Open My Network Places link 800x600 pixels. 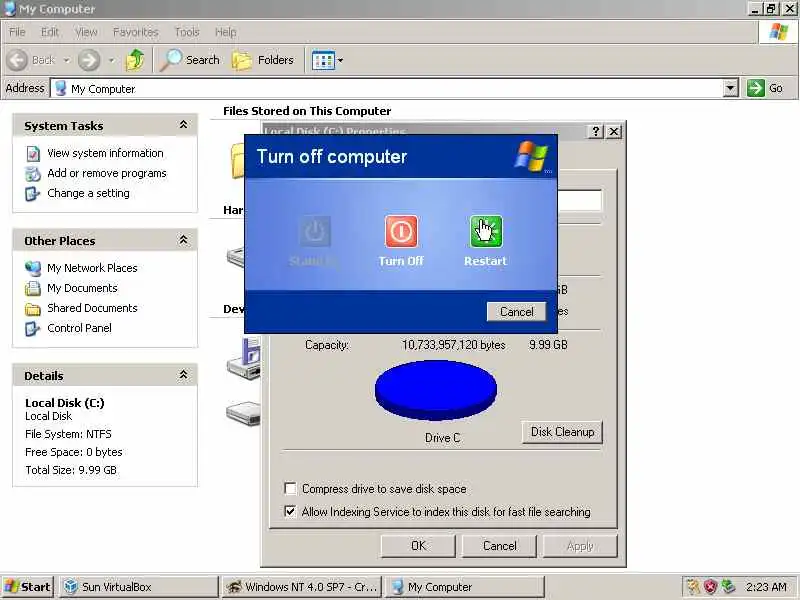click(92, 268)
